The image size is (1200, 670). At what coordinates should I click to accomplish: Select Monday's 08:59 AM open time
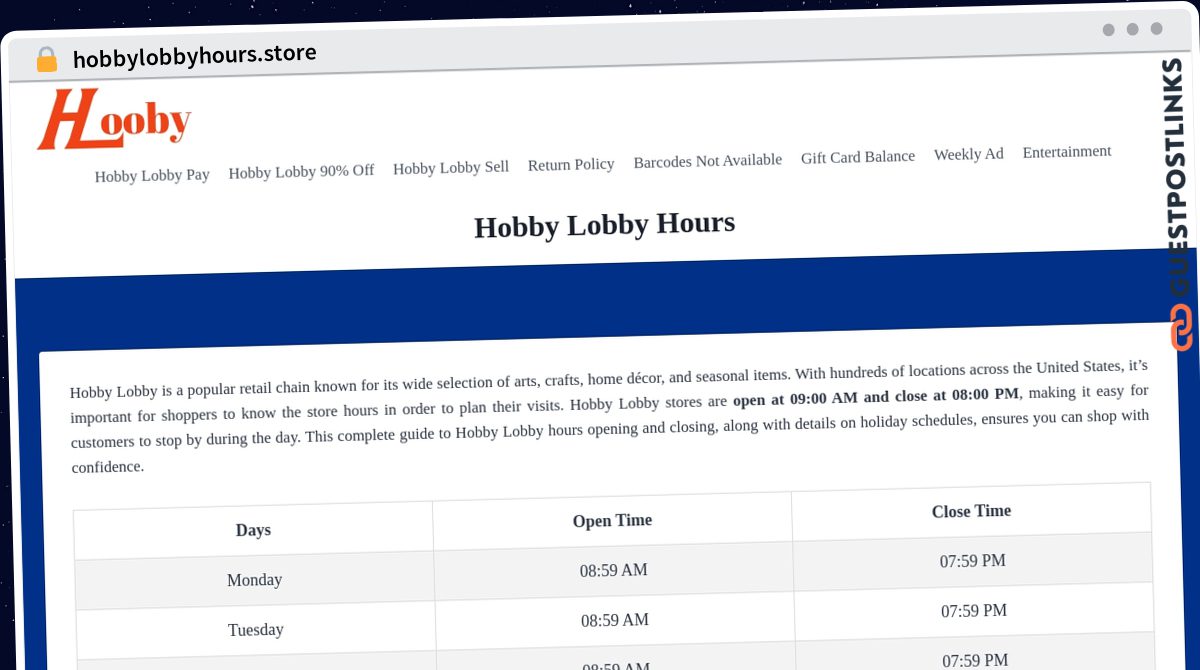tap(613, 571)
